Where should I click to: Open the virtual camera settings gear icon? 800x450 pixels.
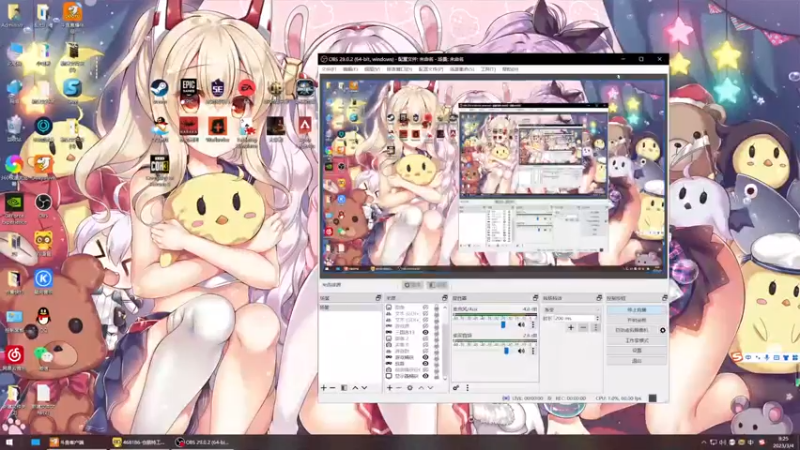663,330
